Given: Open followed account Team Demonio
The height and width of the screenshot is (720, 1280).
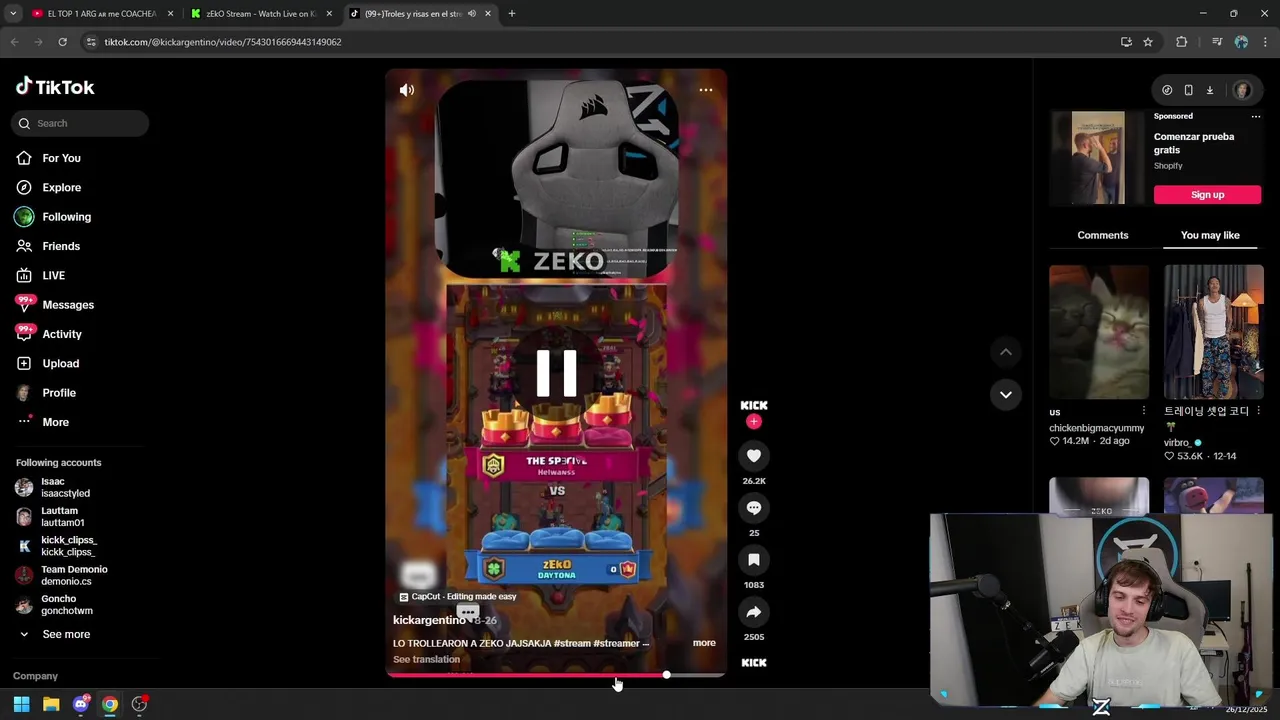Looking at the screenshot, I should pos(62,575).
